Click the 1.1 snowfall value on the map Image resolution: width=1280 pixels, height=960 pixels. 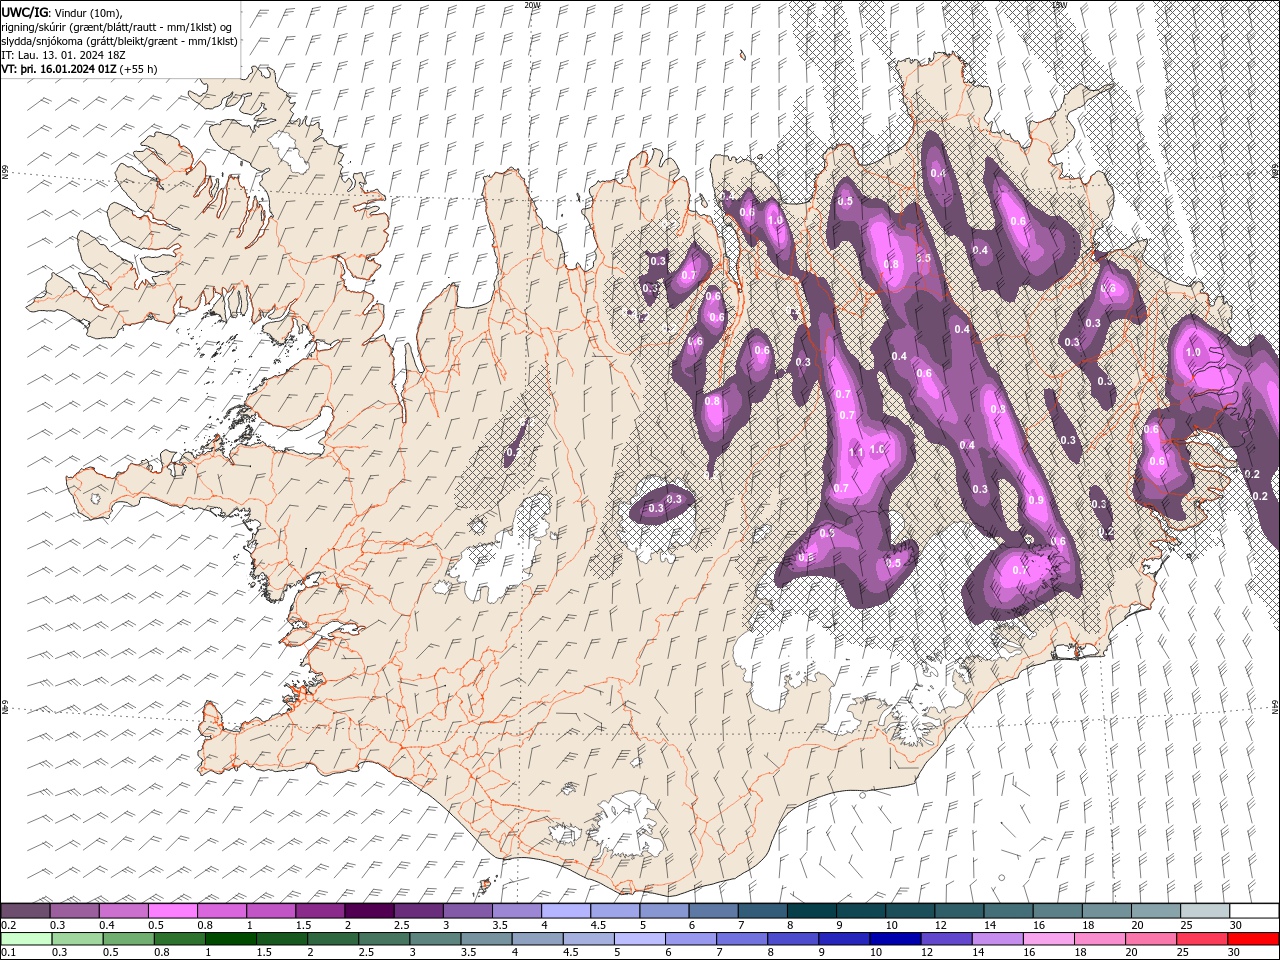coord(855,453)
